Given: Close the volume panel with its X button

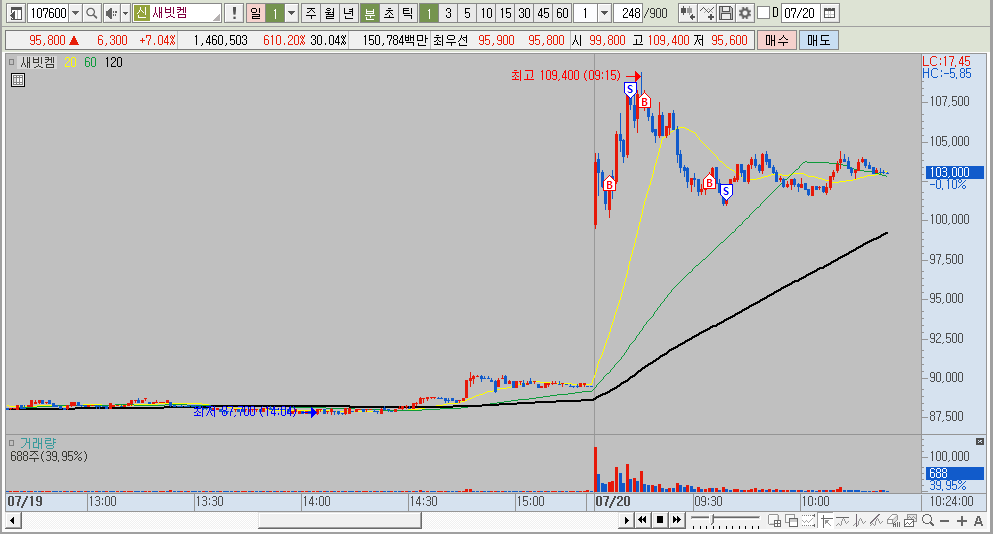Looking at the screenshot, I should (x=980, y=442).
